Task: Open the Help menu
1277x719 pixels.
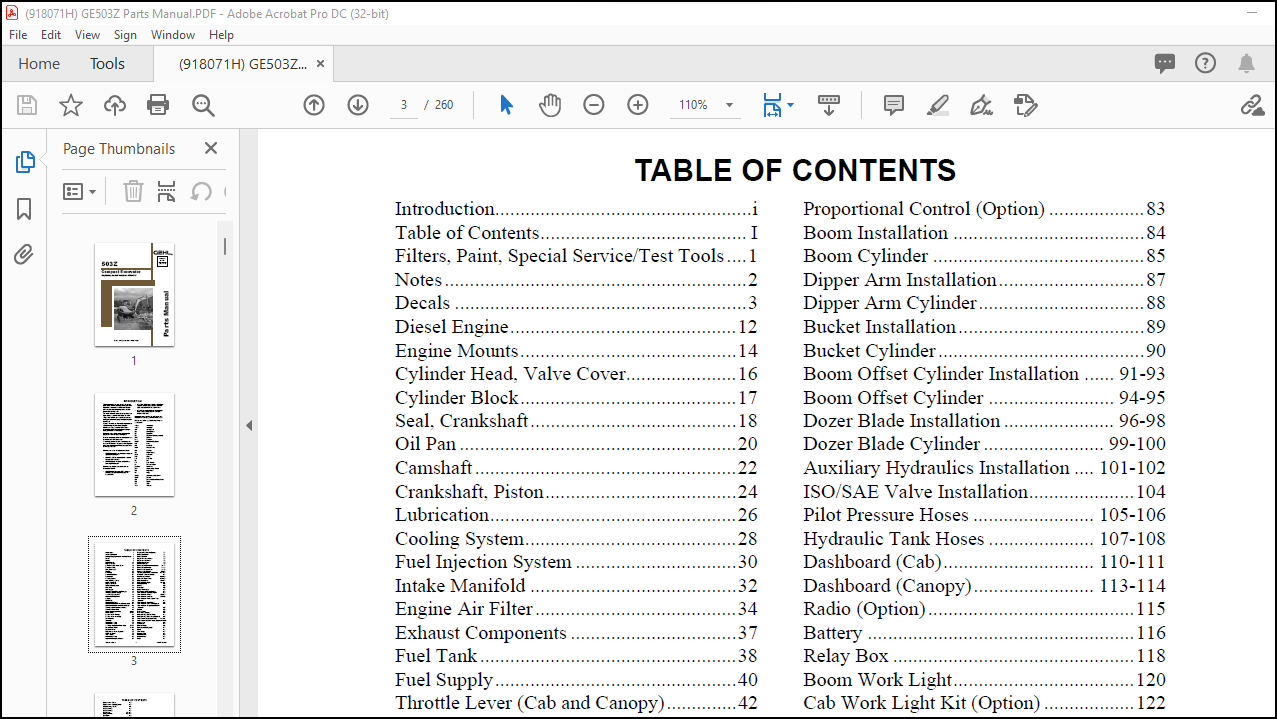Action: (x=221, y=34)
